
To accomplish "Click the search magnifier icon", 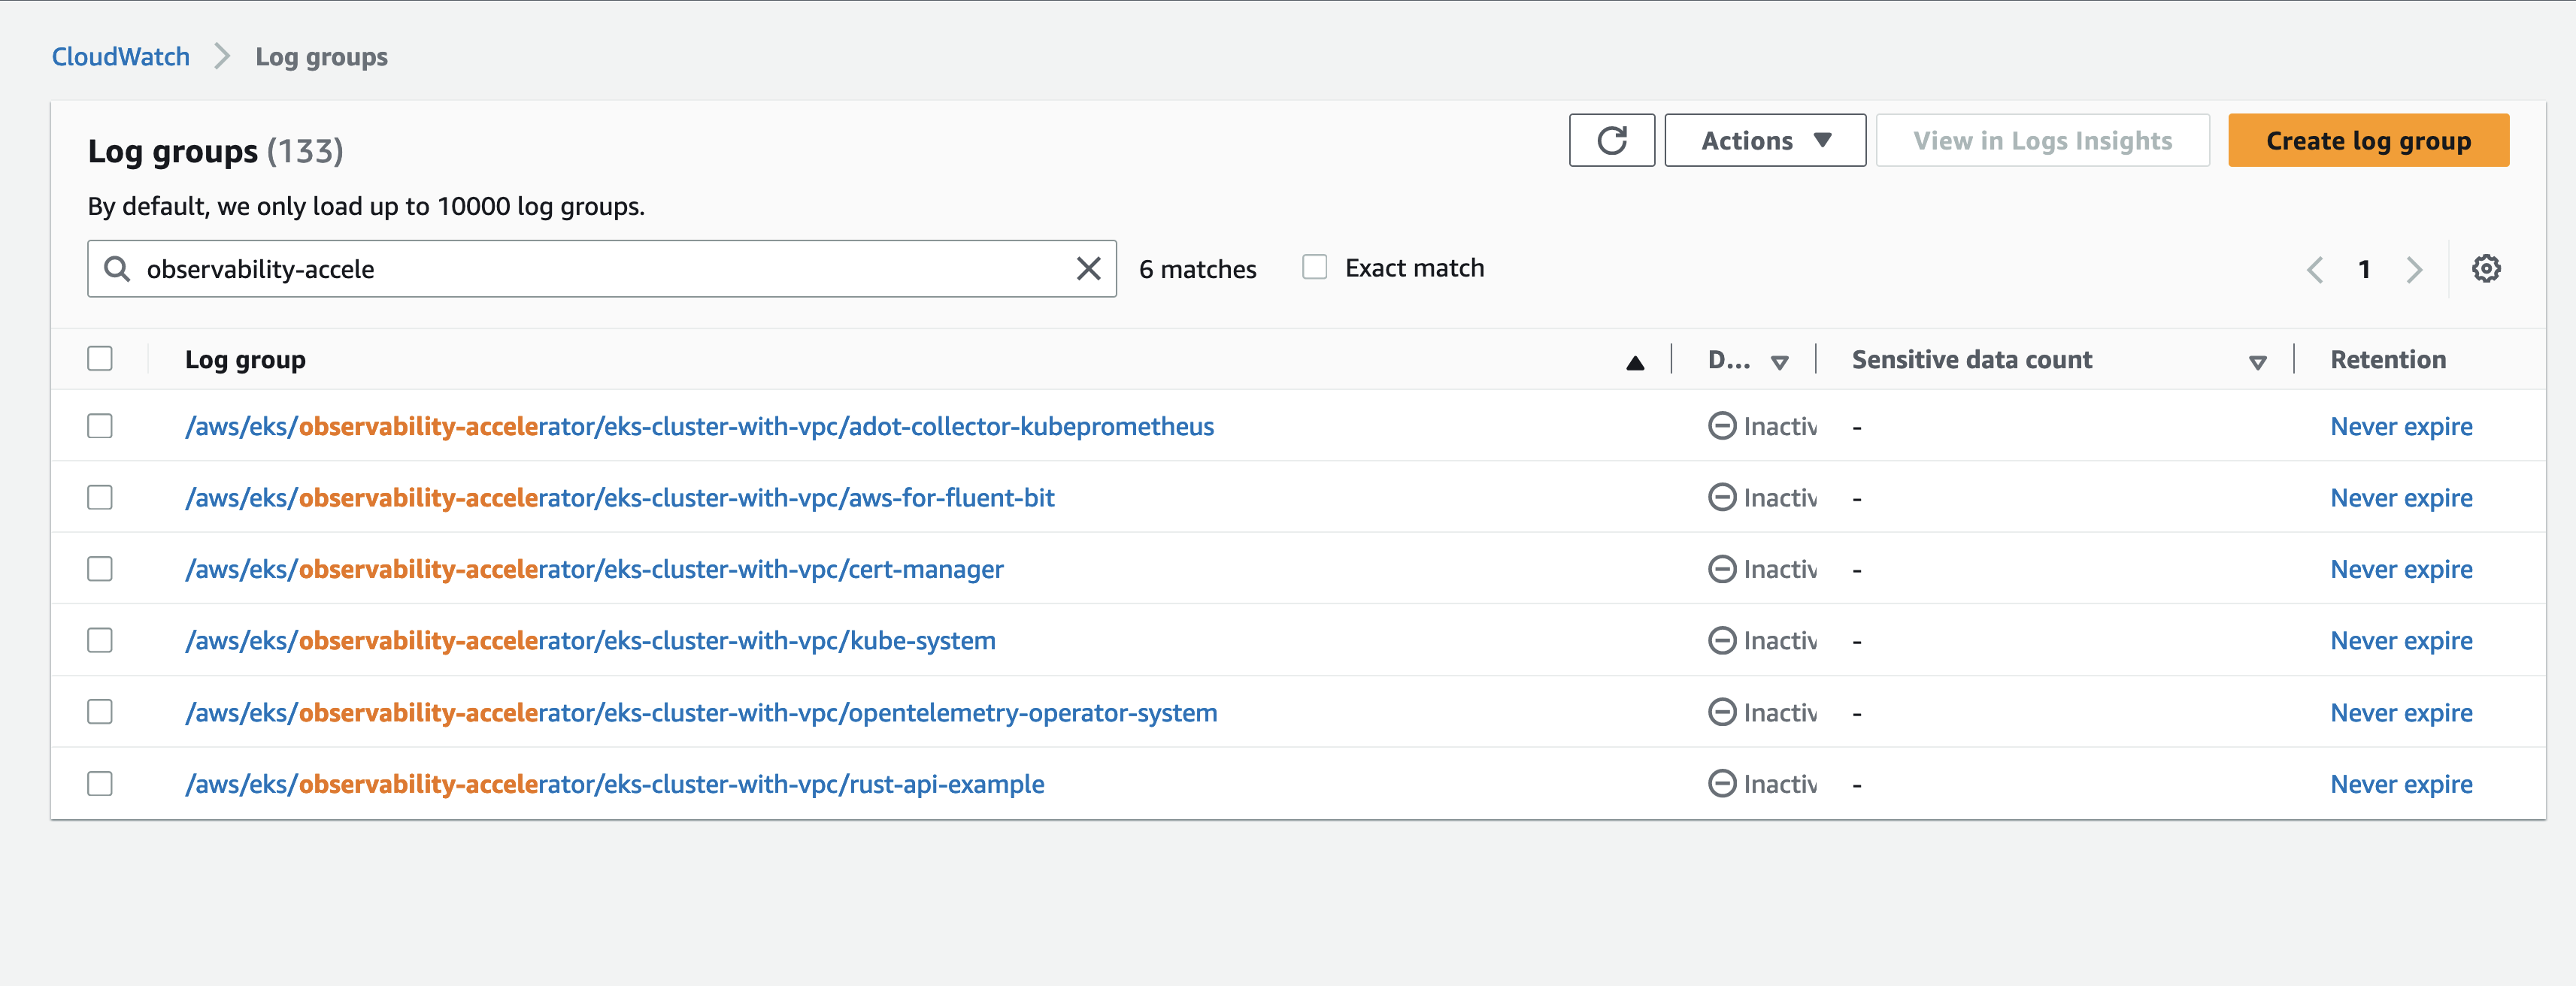I will (x=117, y=269).
